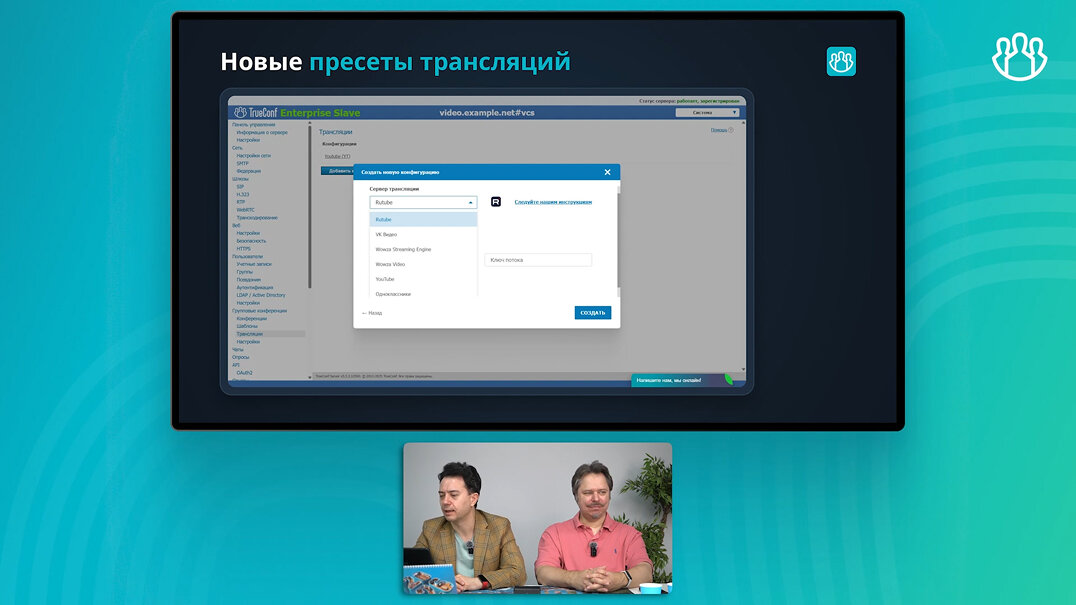The width and height of the screenshot is (1076, 605).
Task: Open HTTPS in sidebar
Action: point(243,248)
